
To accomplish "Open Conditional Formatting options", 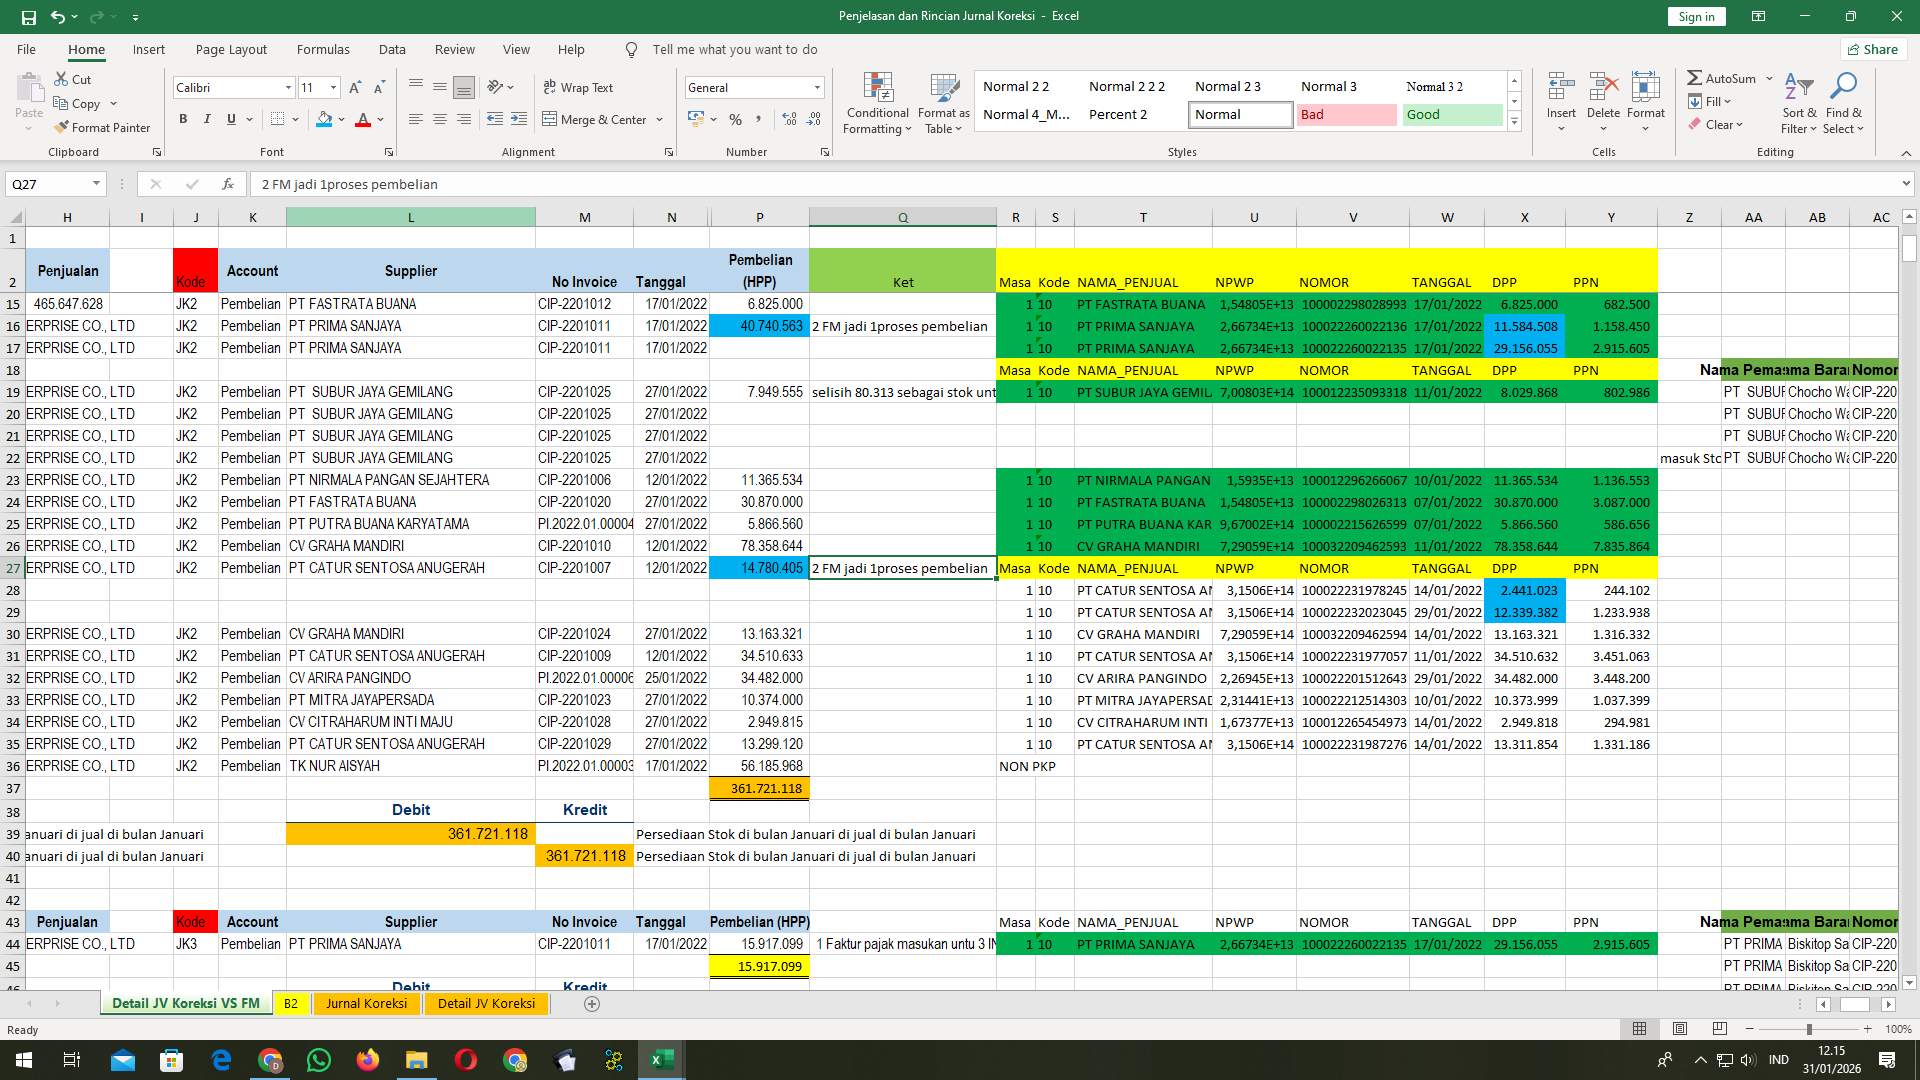I will click(x=877, y=103).
